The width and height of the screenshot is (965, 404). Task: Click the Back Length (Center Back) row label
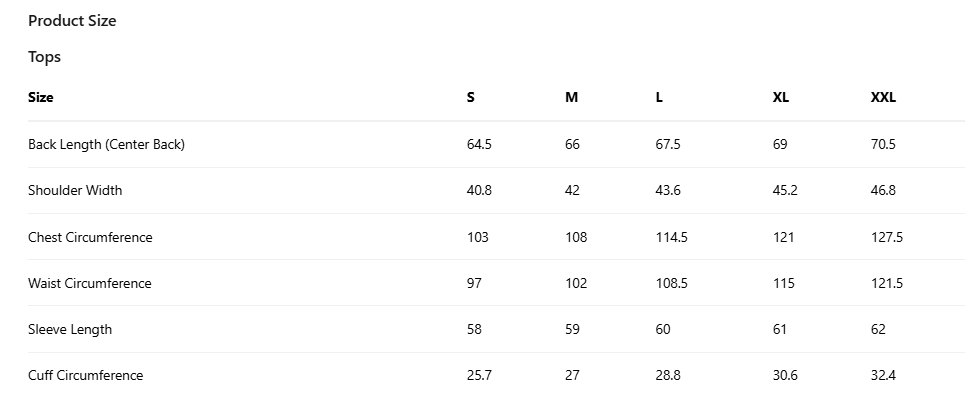106,144
